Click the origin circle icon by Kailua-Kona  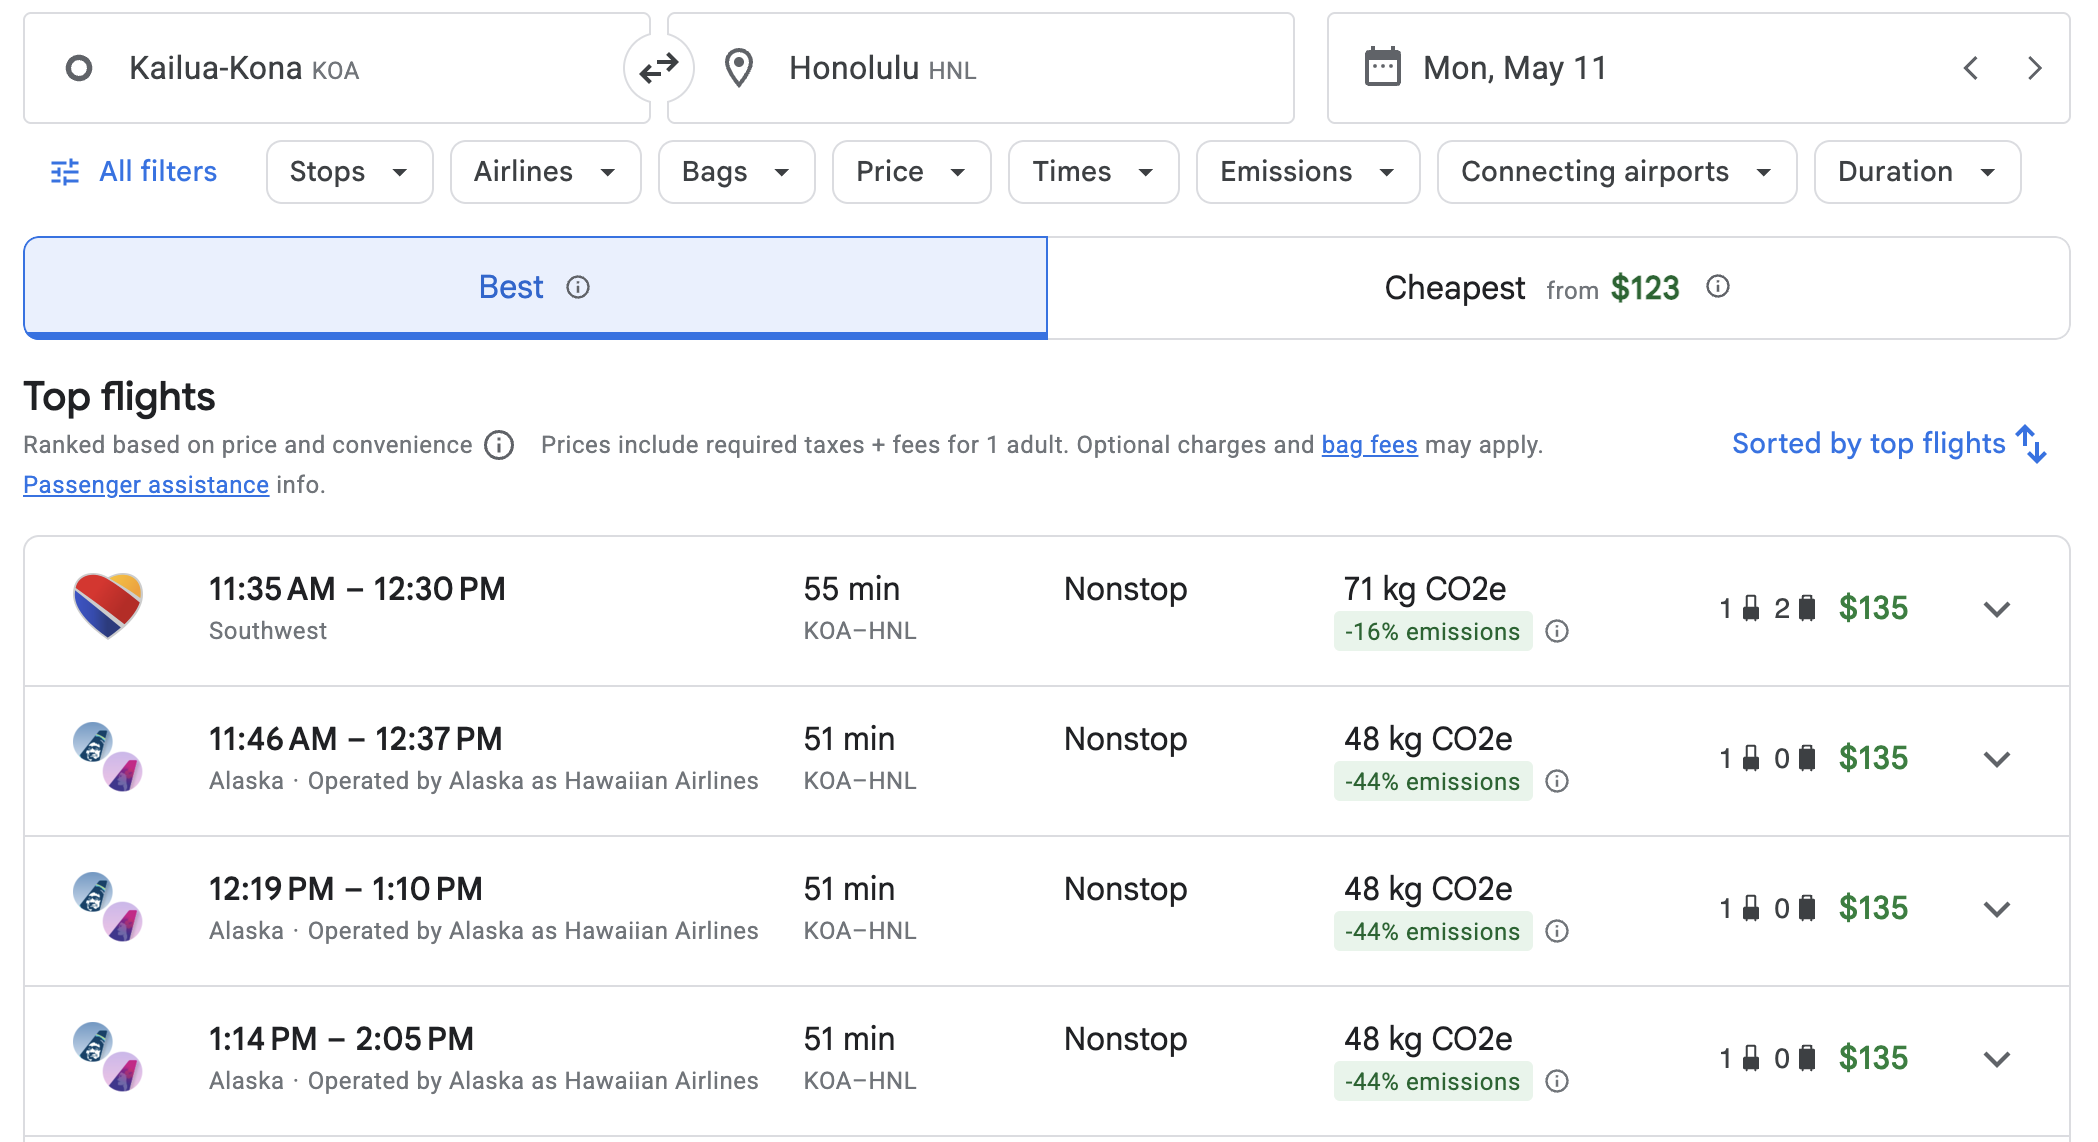[x=79, y=68]
